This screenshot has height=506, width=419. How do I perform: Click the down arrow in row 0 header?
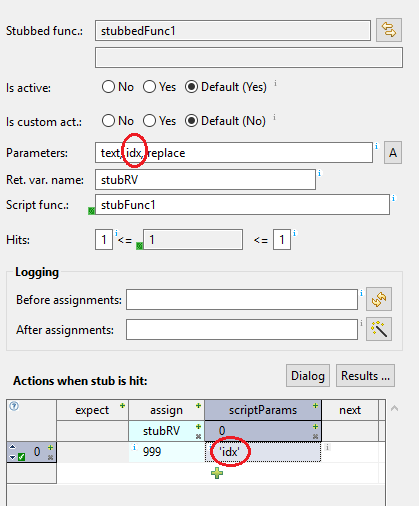point(12,457)
